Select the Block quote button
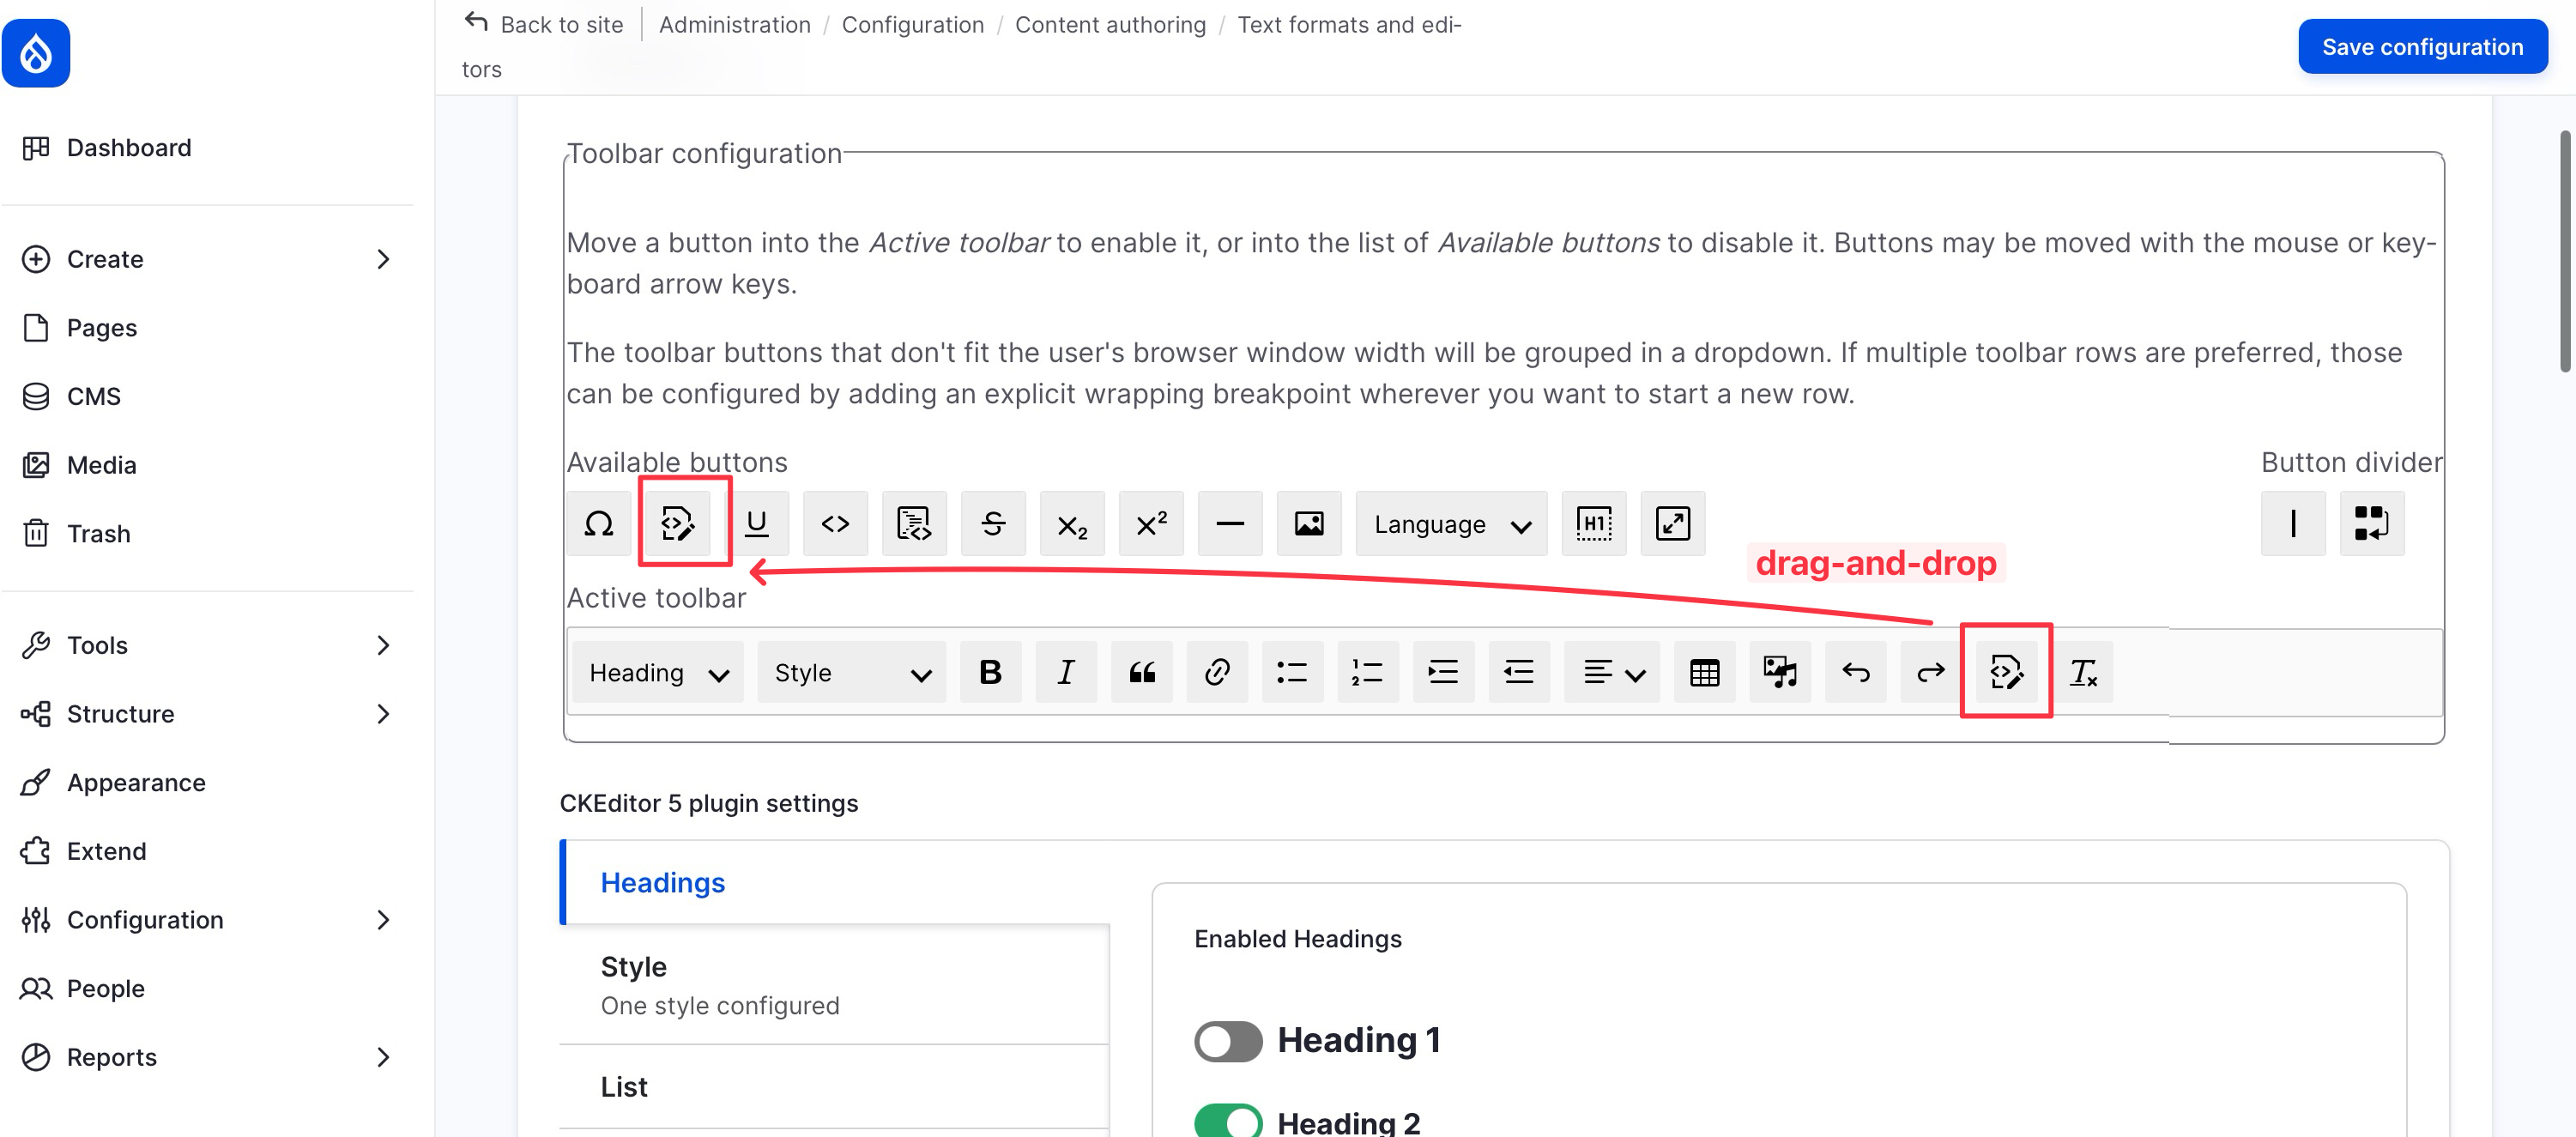 [x=1141, y=672]
